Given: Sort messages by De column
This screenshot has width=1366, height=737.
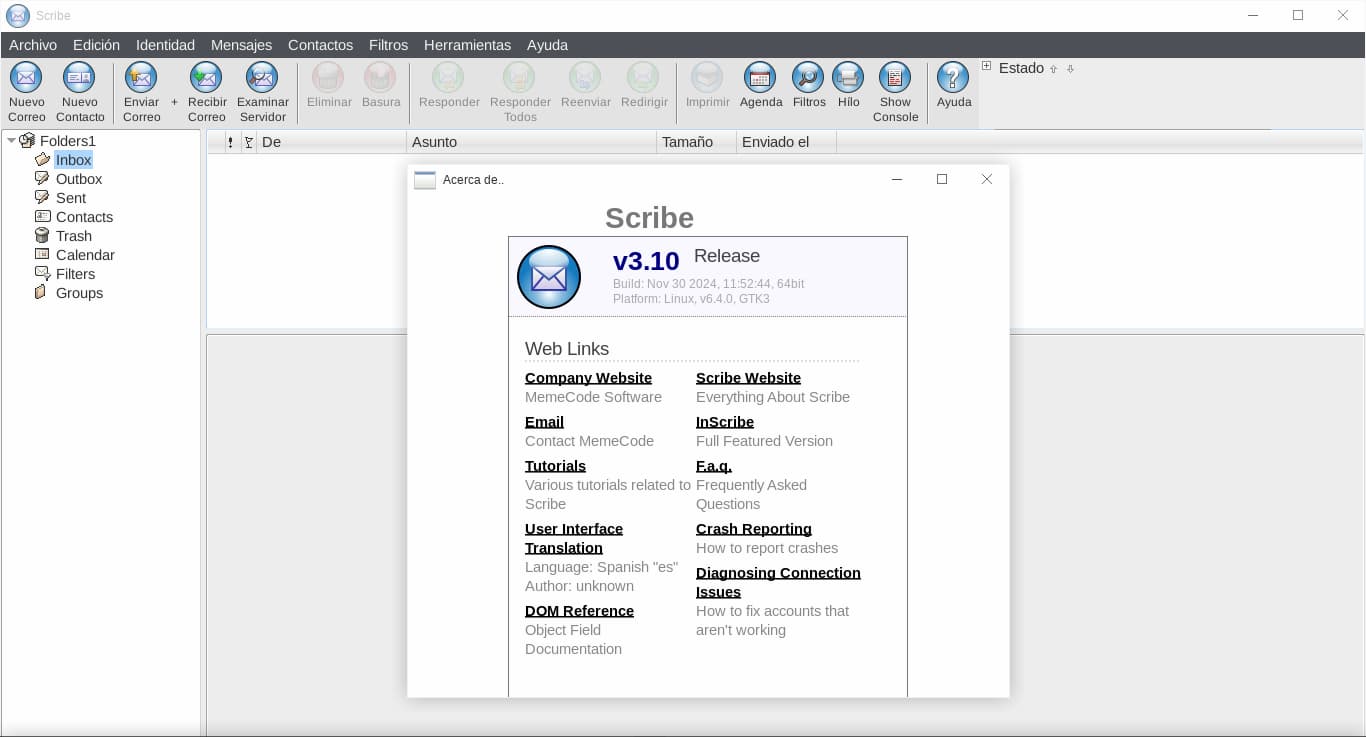Looking at the screenshot, I should [x=331, y=142].
